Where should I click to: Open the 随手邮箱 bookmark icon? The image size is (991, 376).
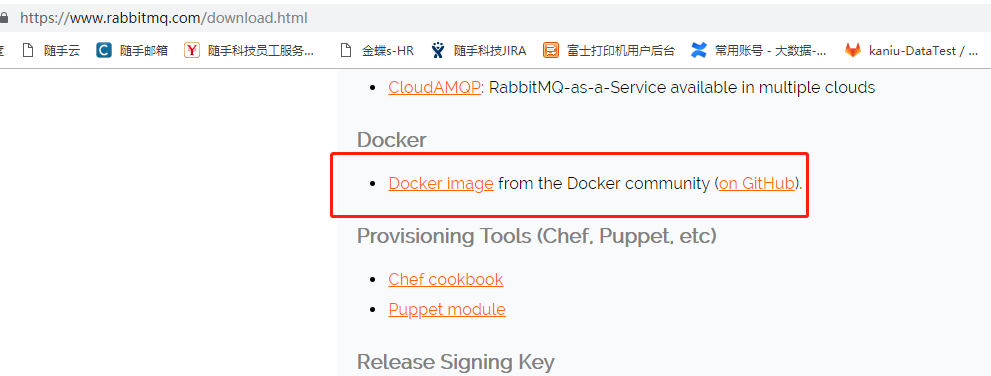pos(104,51)
